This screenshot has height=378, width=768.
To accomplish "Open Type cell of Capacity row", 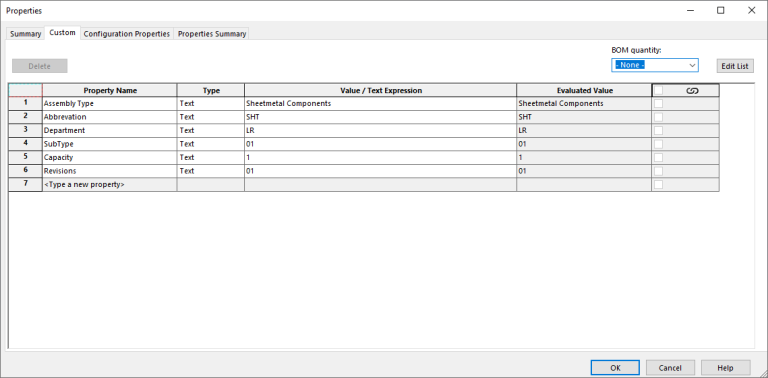I will click(211, 158).
